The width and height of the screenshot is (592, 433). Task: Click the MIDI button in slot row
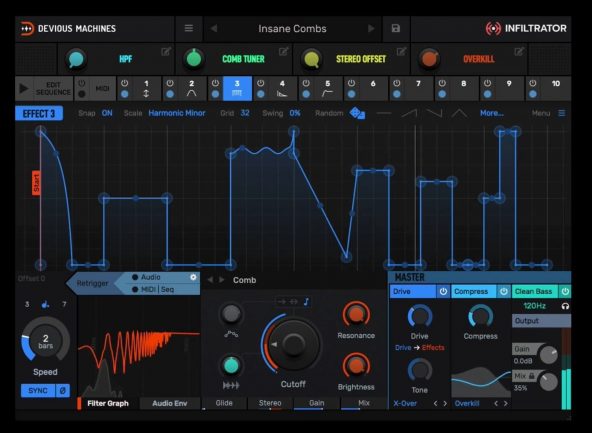(x=102, y=89)
